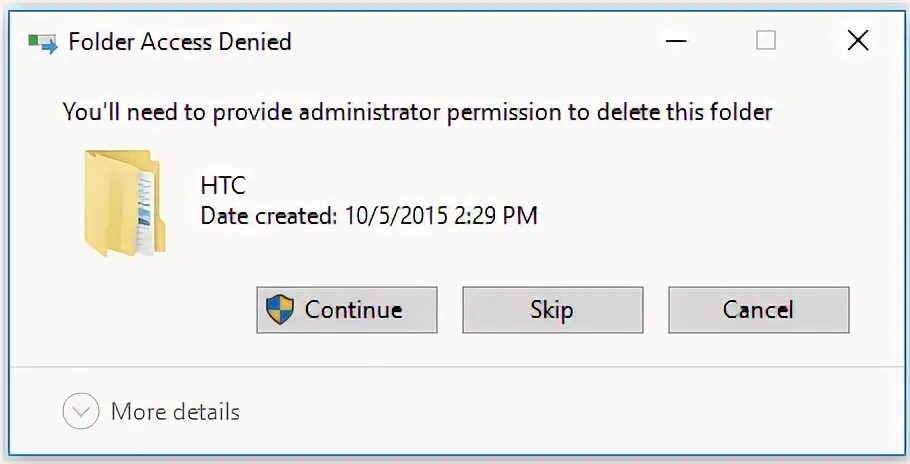910x464 pixels.
Task: Click the file-transfer icon in the title bar
Action: 44,43
